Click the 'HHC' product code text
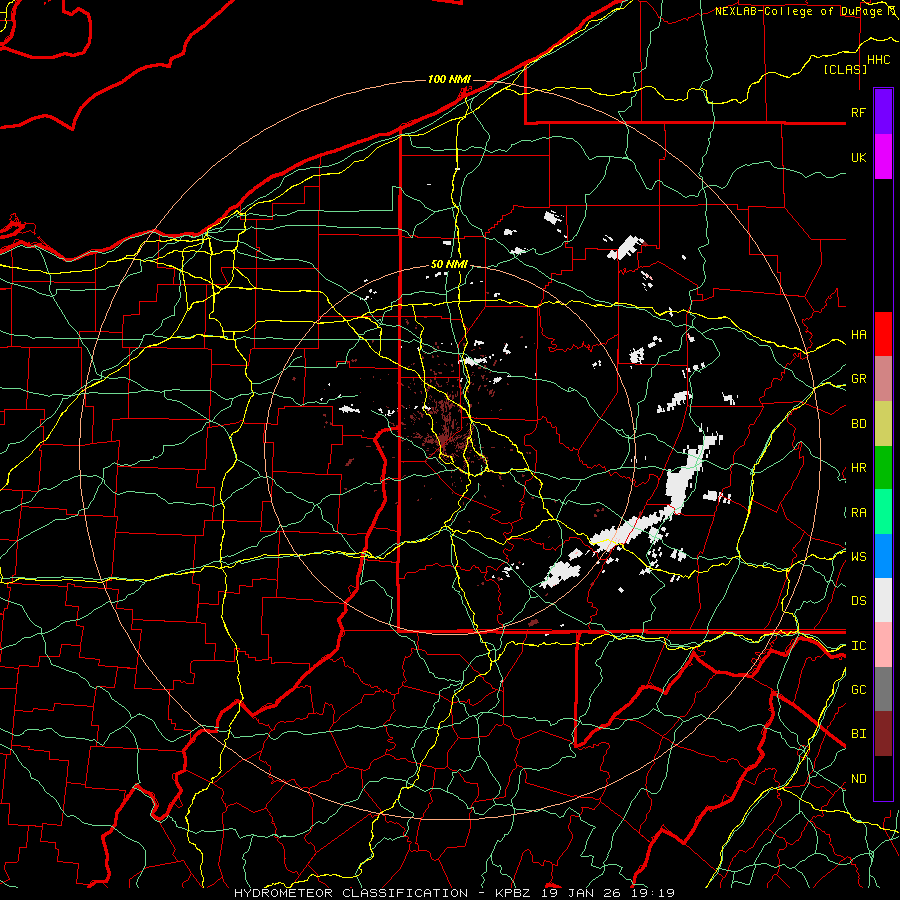 878,60
